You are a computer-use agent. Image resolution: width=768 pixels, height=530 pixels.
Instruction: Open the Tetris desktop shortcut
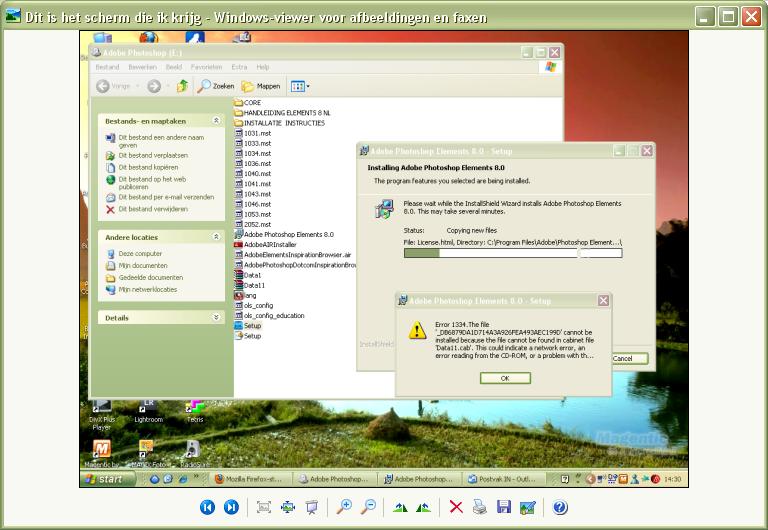[x=195, y=410]
